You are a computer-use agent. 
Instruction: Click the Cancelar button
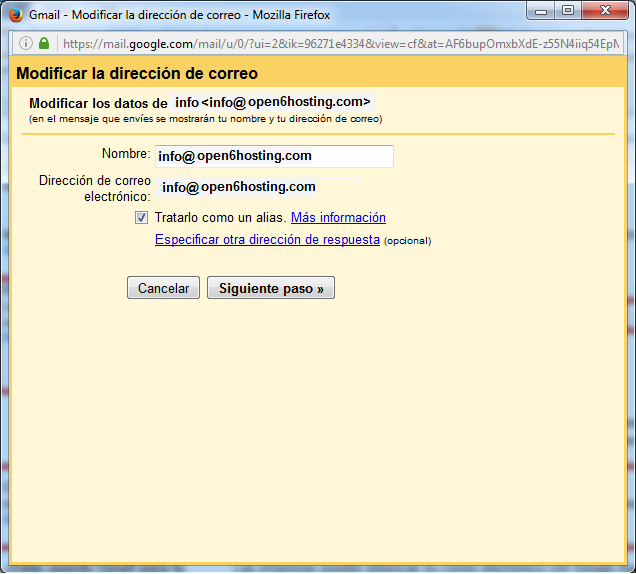point(163,288)
